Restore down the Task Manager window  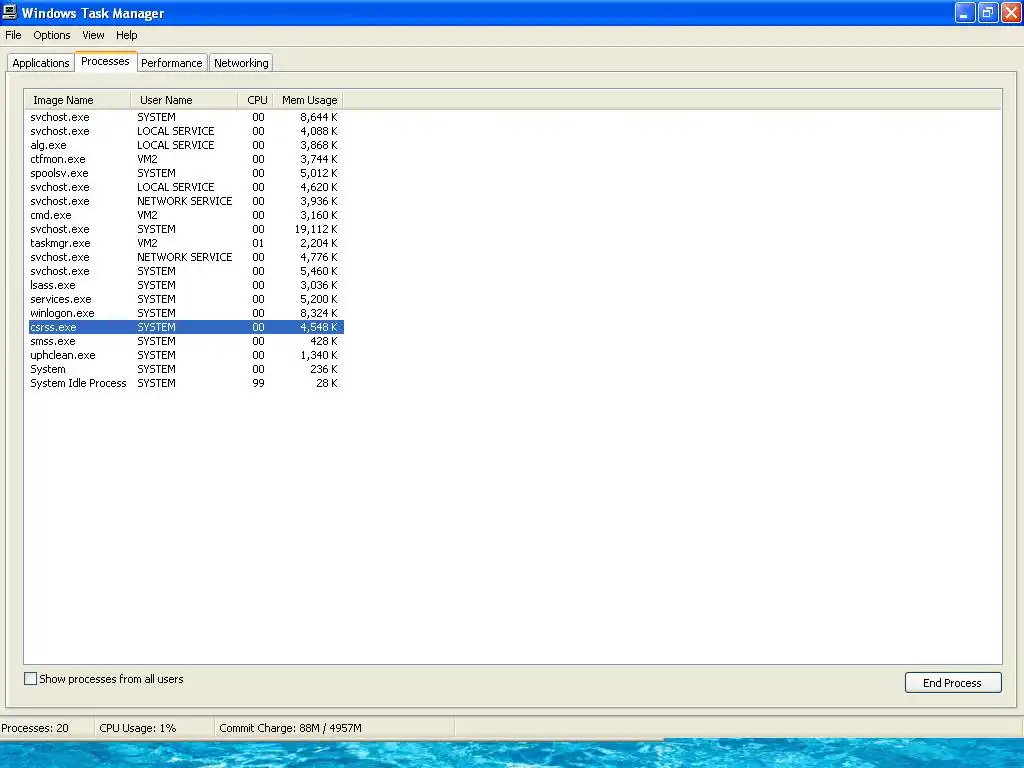pyautogui.click(x=988, y=12)
